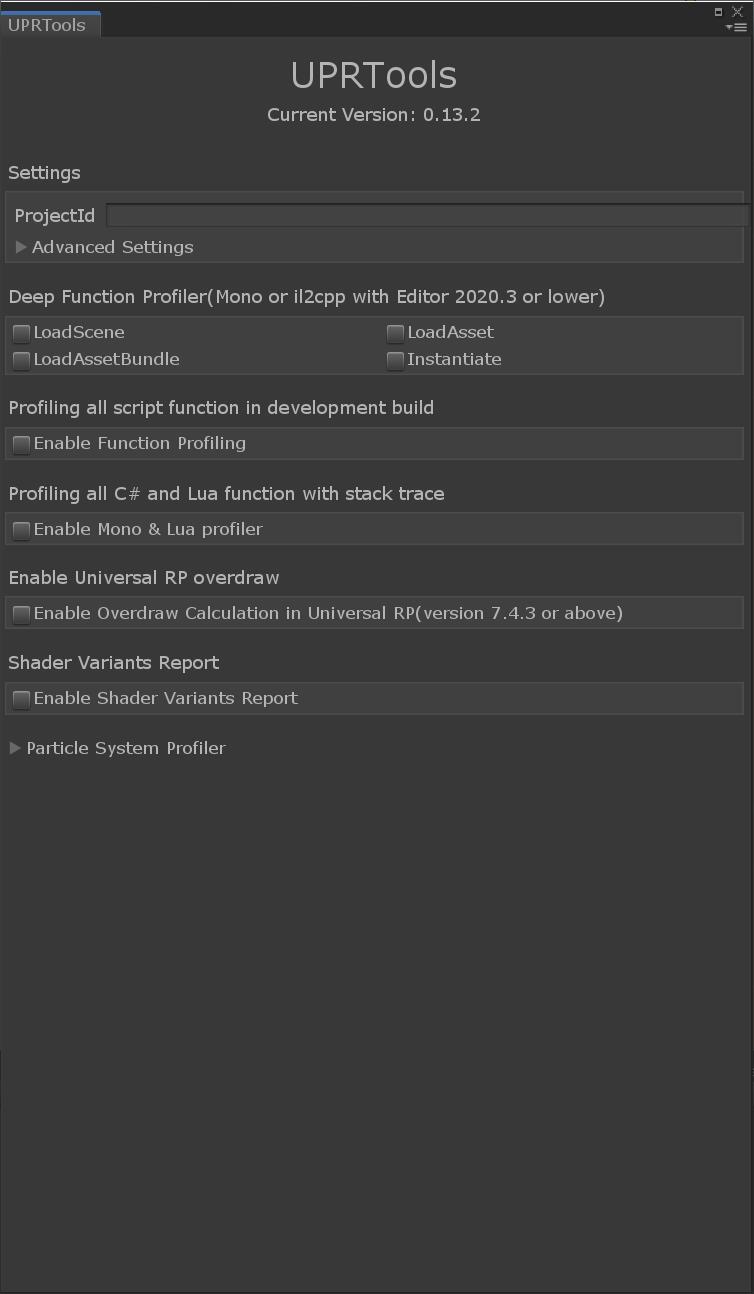Viewport: 754px width, 1294px height.
Task: Click the ProjectId input field
Action: tap(426, 216)
